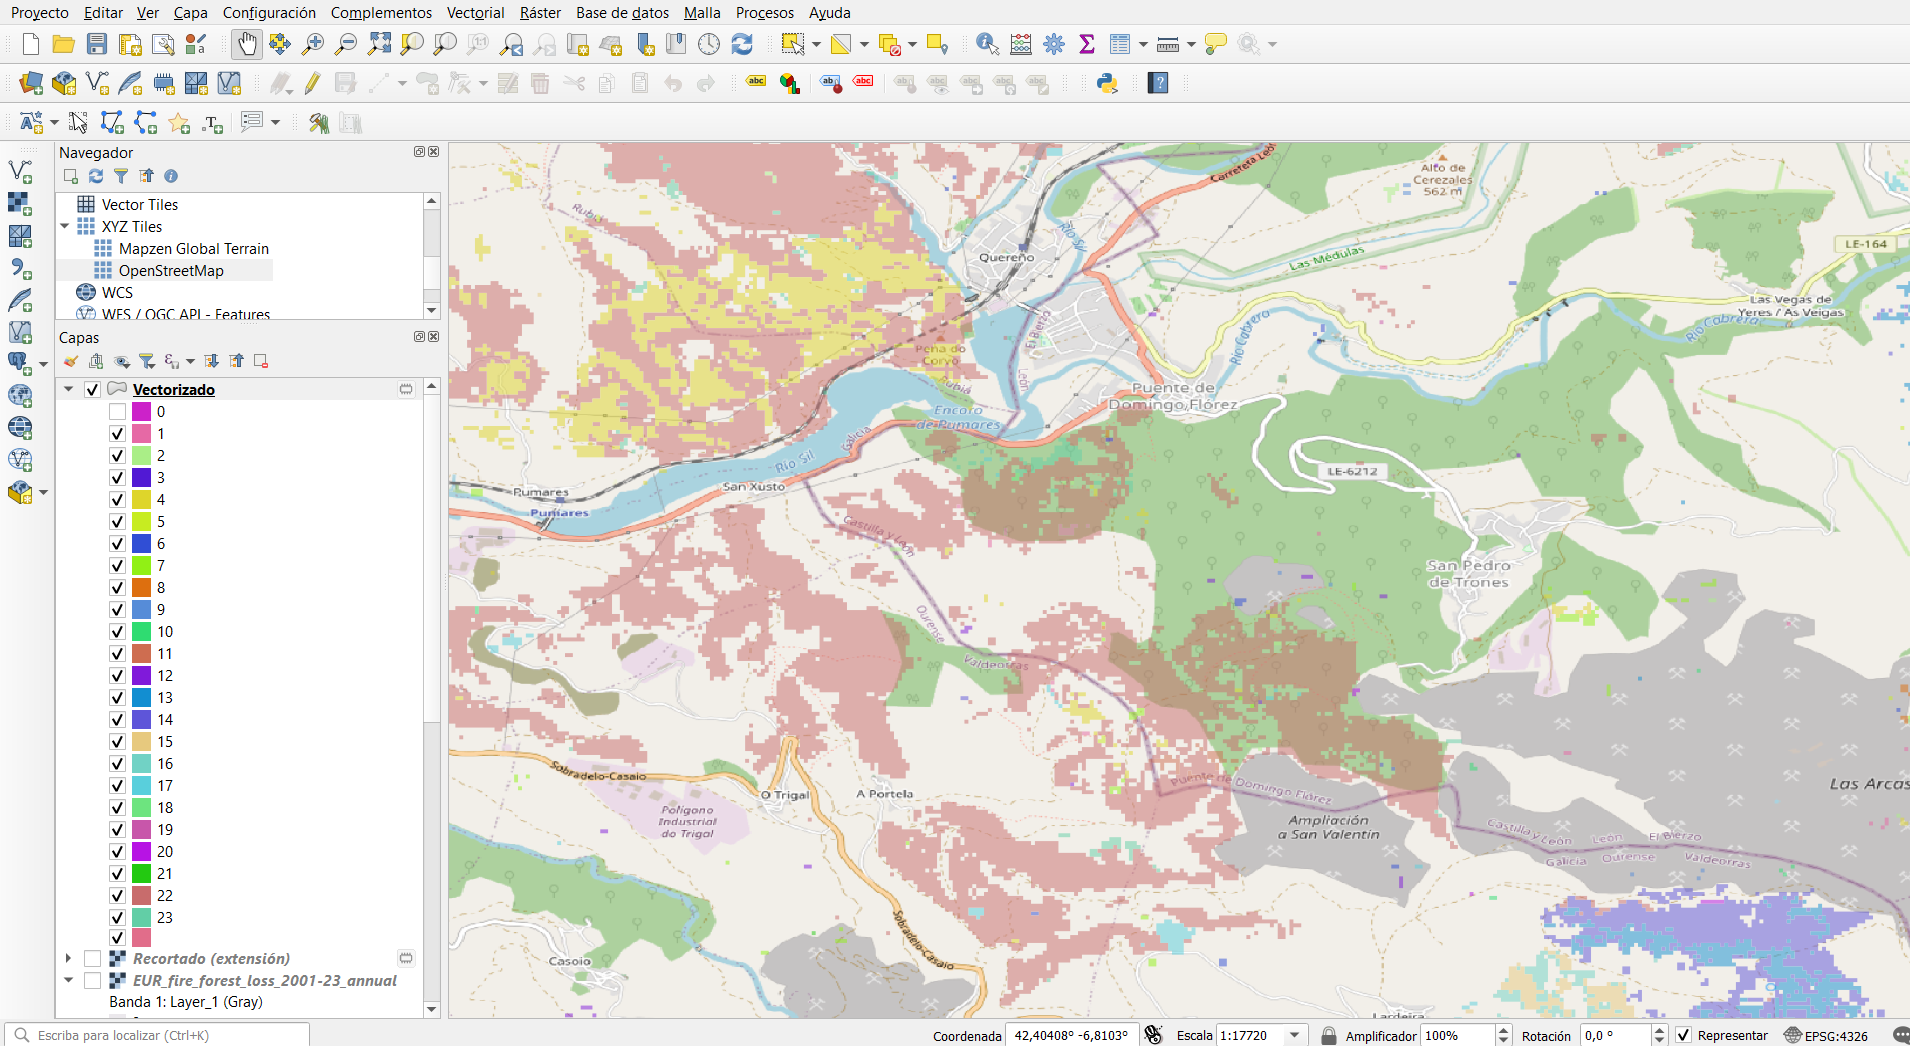Image resolution: width=1910 pixels, height=1046 pixels.
Task: Click the Zoom Full extent icon
Action: (379, 44)
